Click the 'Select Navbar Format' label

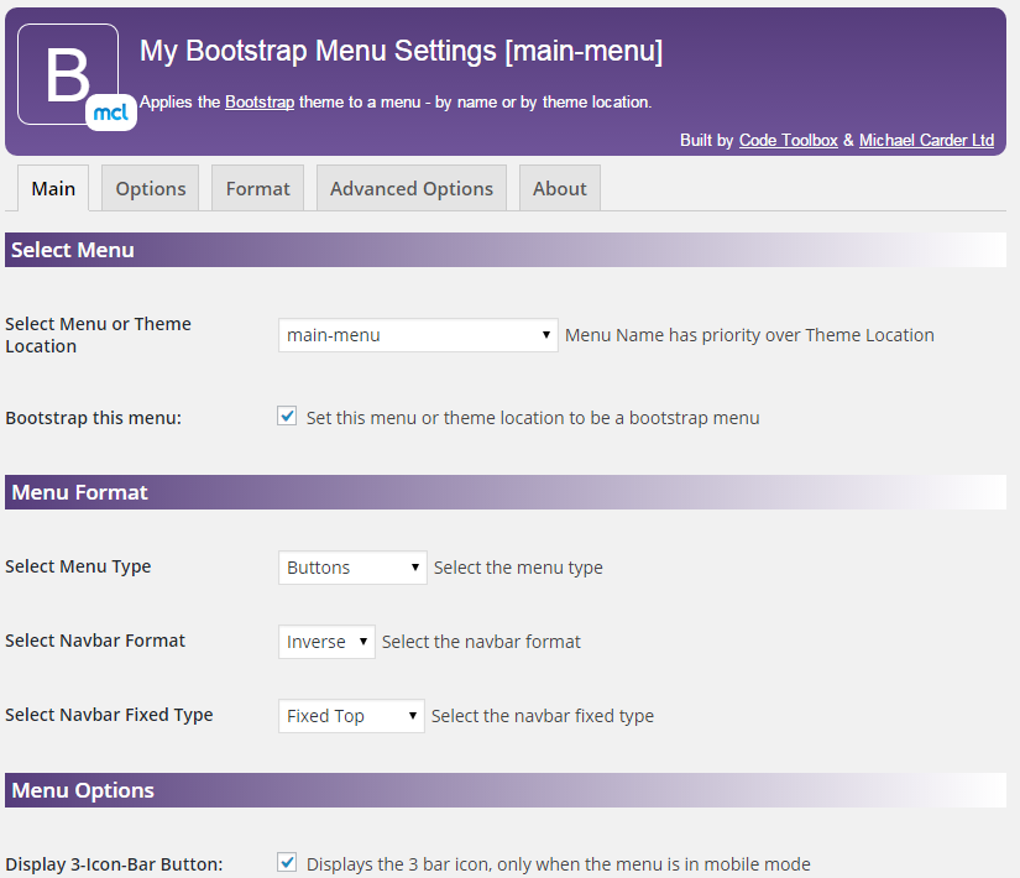click(x=95, y=641)
